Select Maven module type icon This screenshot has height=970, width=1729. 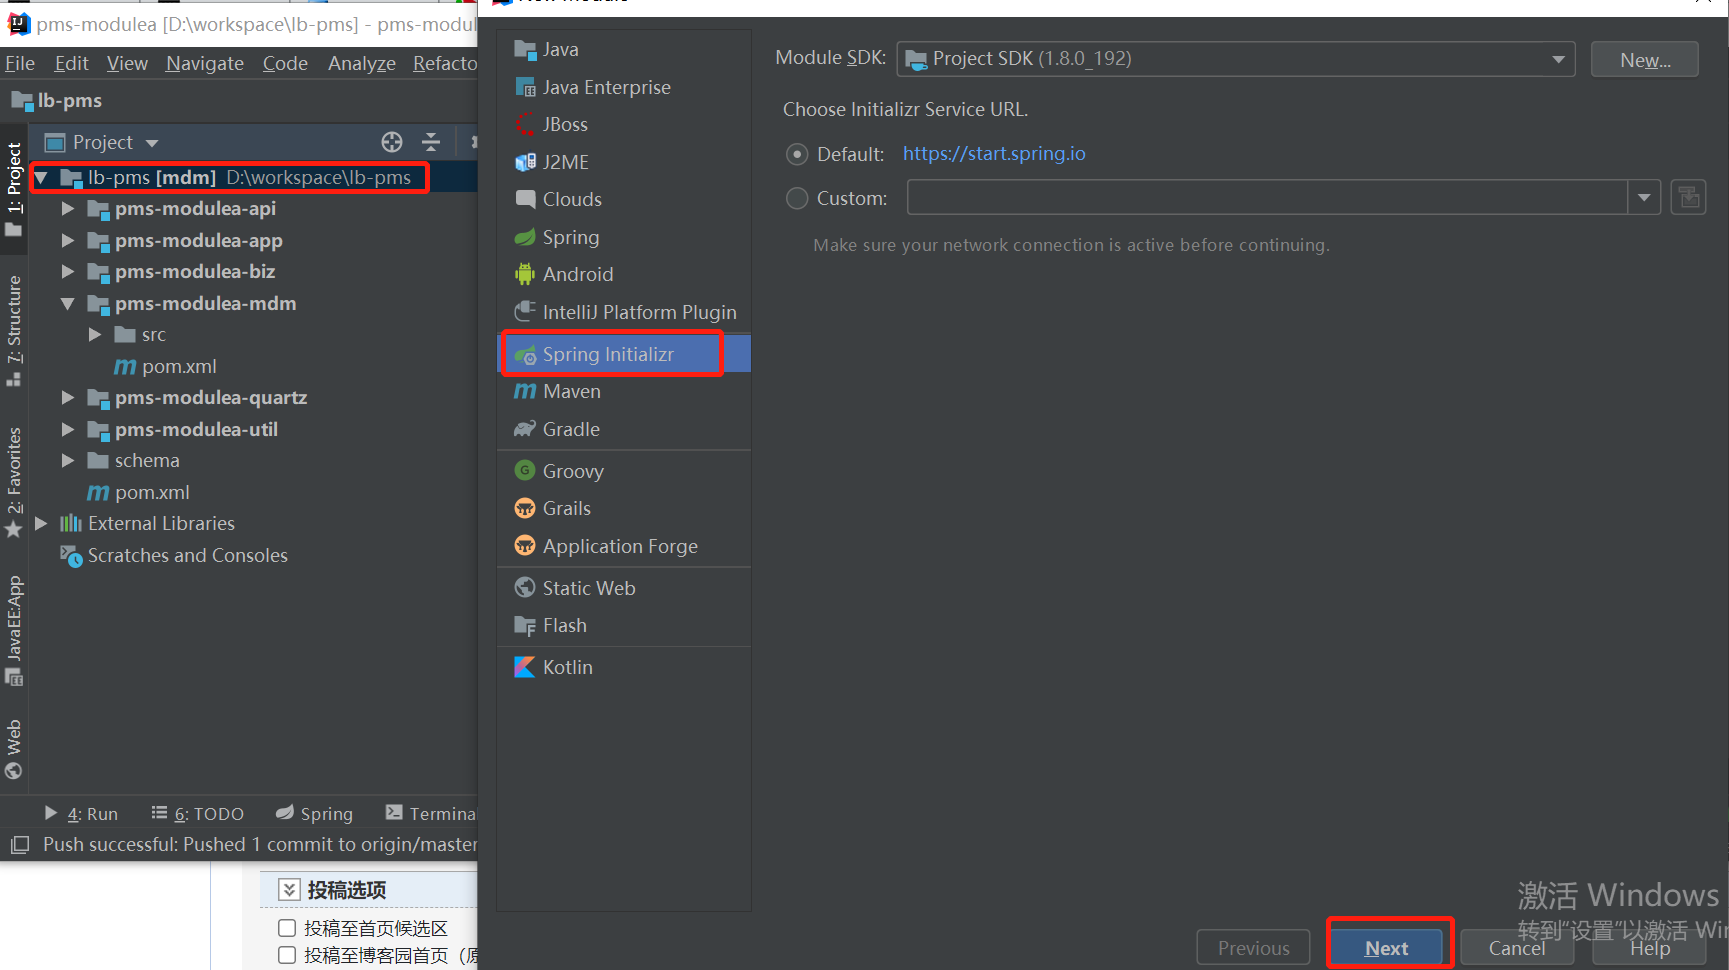click(525, 391)
